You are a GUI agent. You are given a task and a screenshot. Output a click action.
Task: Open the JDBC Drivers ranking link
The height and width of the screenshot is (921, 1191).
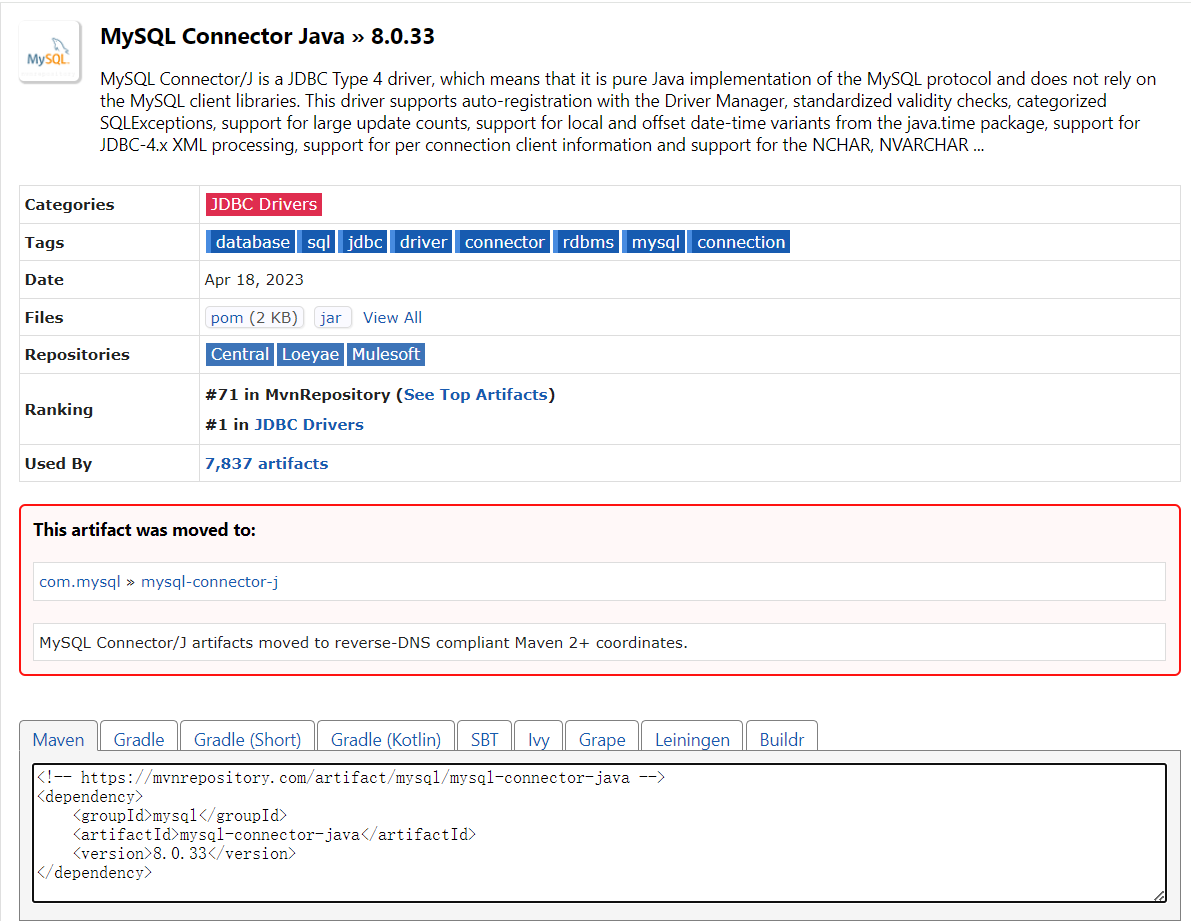pyautogui.click(x=308, y=424)
